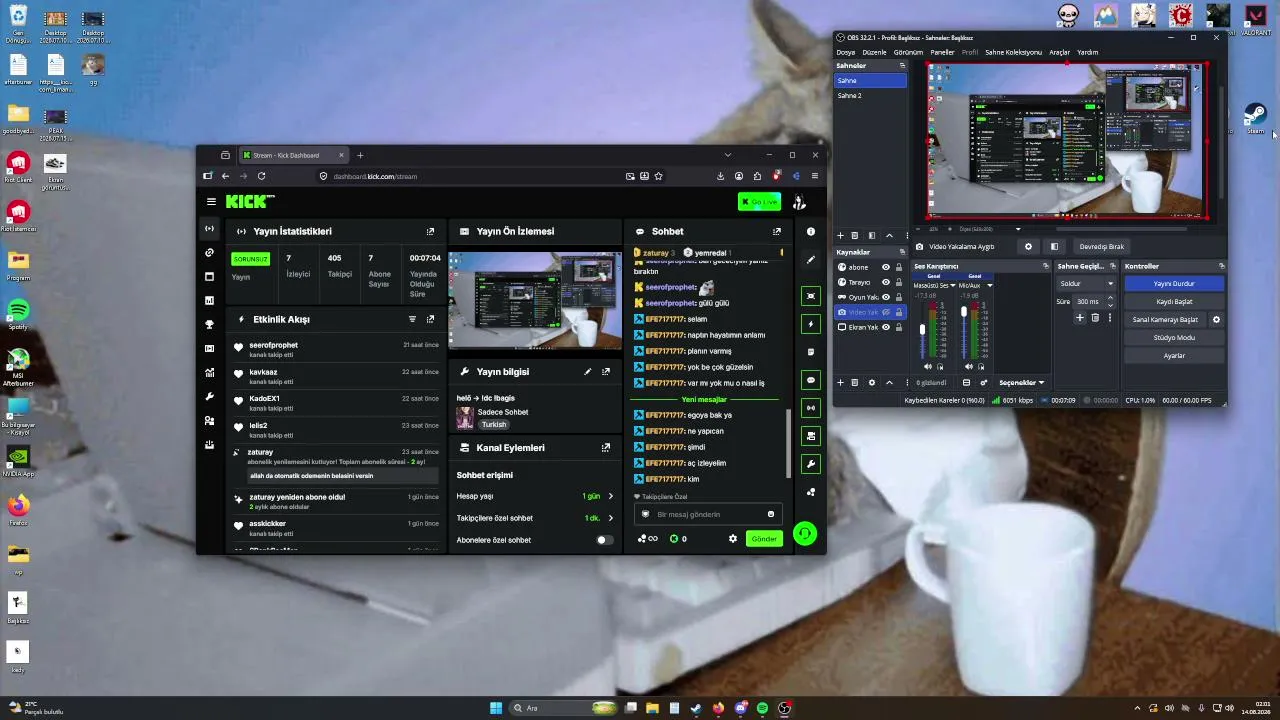1280x720 pixels.
Task: Toggle lock on the Tarayıcı source
Action: [x=898, y=282]
